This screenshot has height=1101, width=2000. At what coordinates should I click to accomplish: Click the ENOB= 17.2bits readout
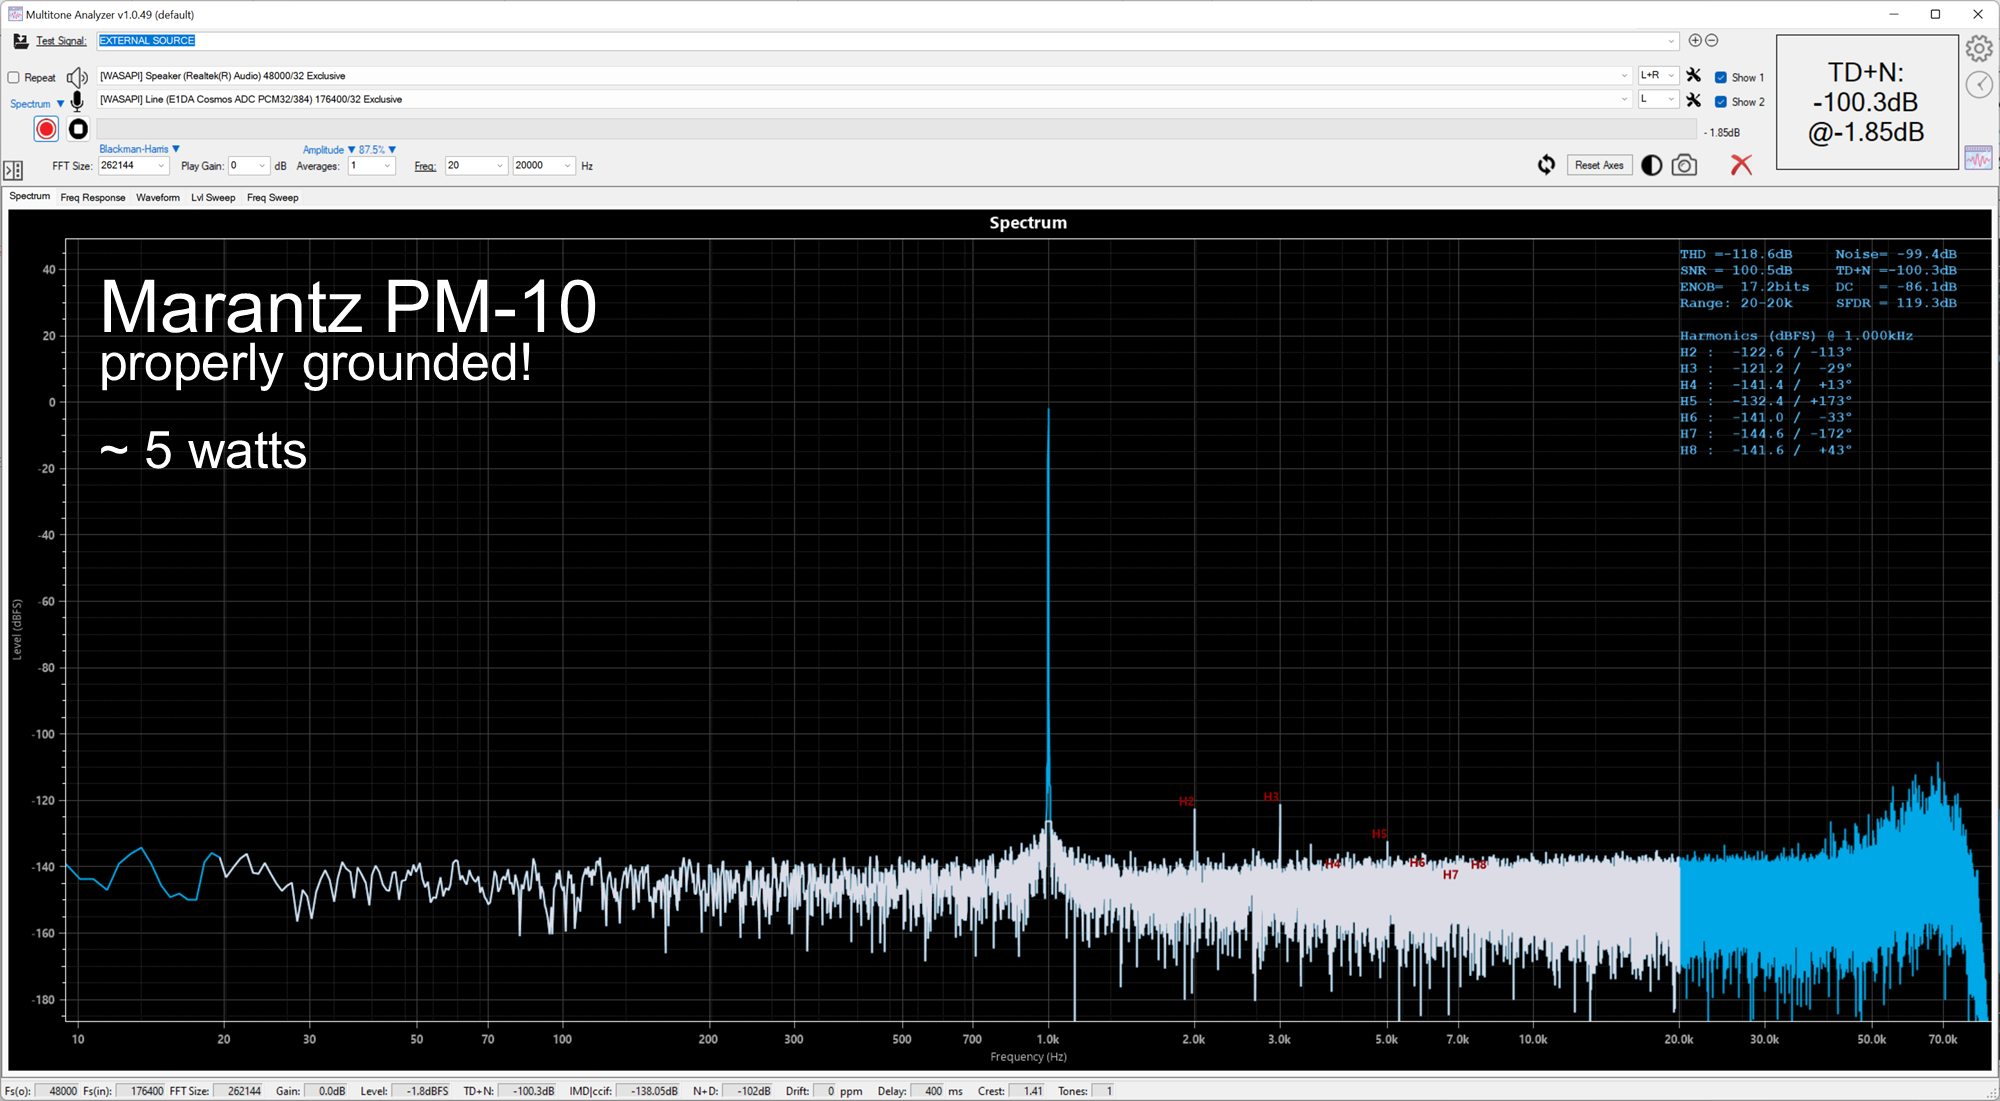click(1745, 287)
